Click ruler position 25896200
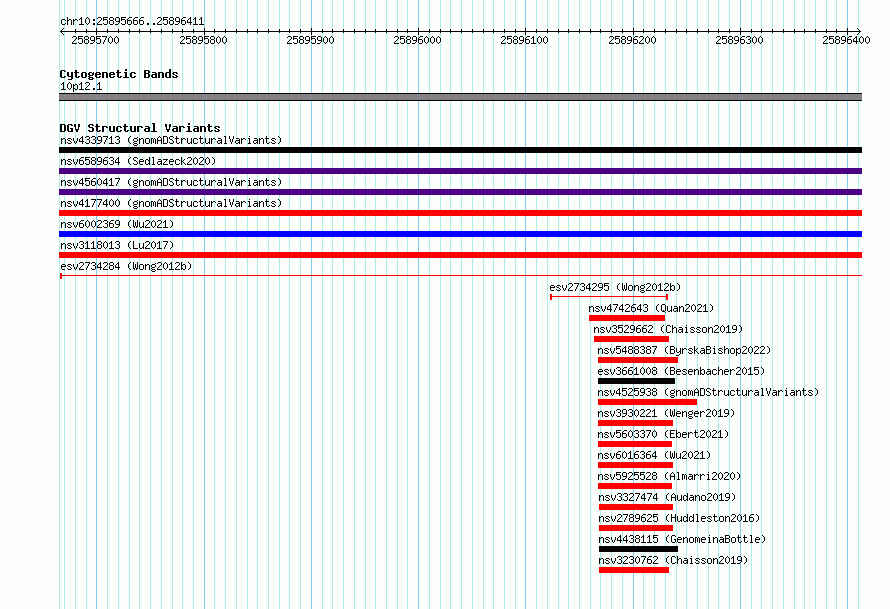This screenshot has width=890, height=609. pos(632,40)
